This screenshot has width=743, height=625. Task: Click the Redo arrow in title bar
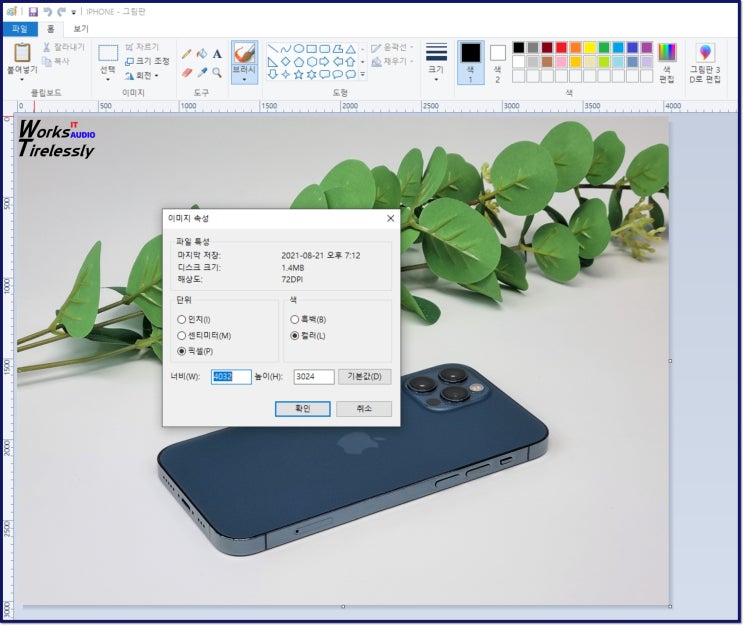[x=61, y=12]
